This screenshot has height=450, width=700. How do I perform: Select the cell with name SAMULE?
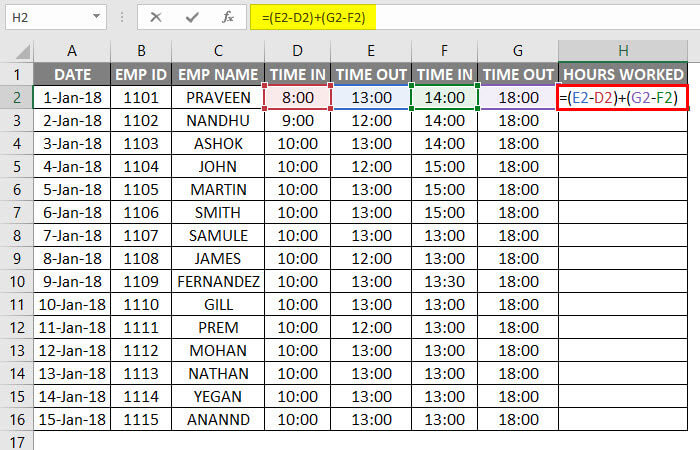218,236
